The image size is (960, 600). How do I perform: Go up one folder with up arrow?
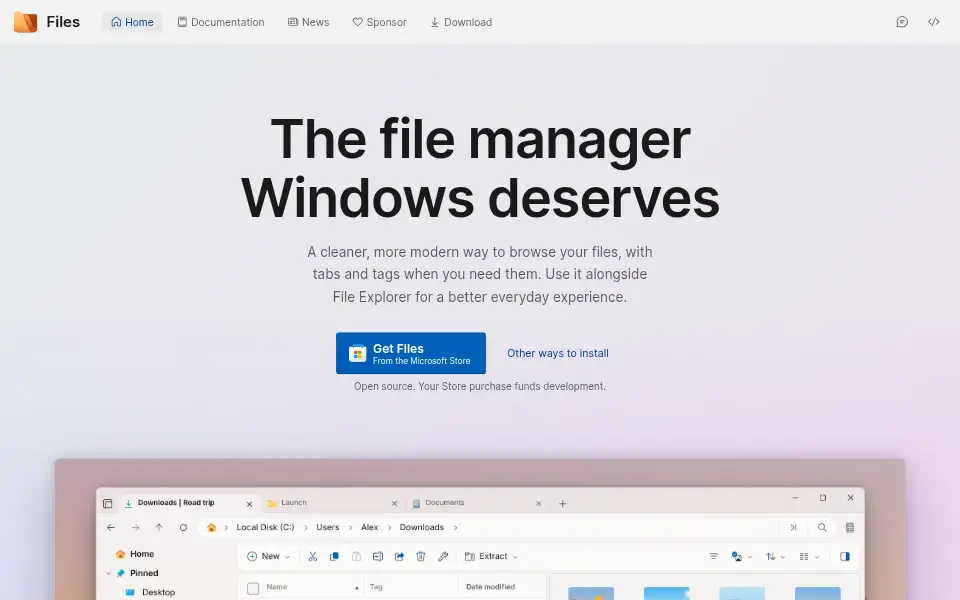click(159, 527)
